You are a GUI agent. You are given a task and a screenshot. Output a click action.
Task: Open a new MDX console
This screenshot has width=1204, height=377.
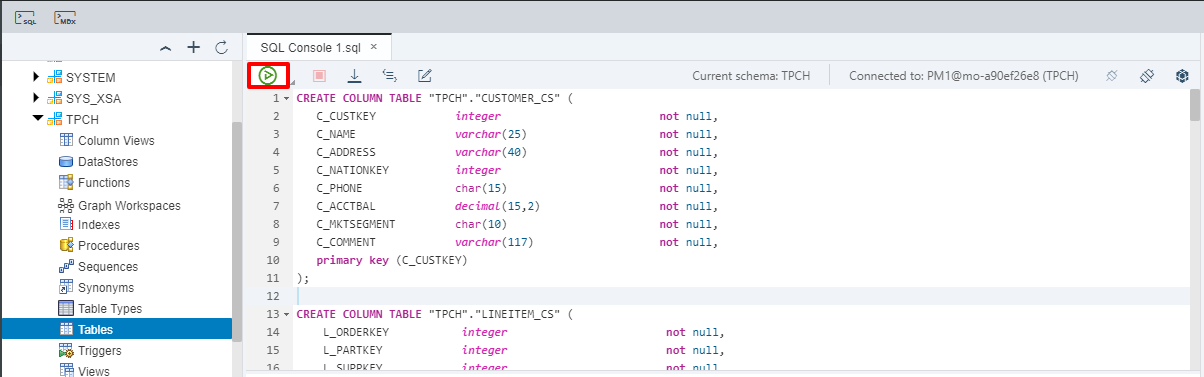coord(66,17)
